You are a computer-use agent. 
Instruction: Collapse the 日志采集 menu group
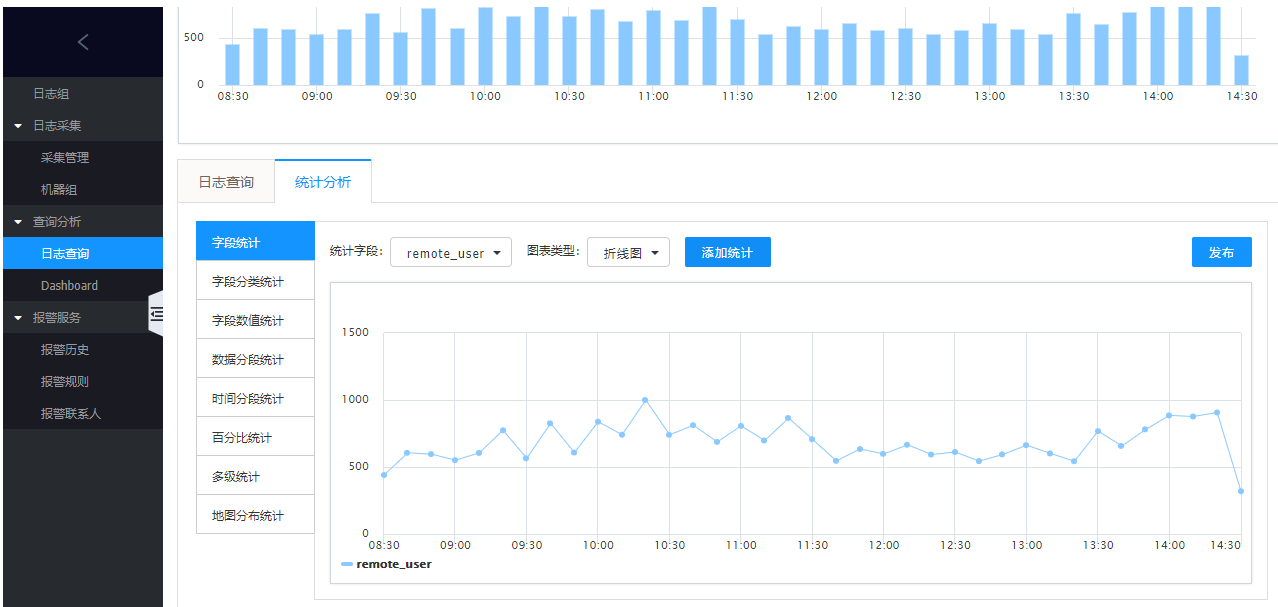coord(18,126)
